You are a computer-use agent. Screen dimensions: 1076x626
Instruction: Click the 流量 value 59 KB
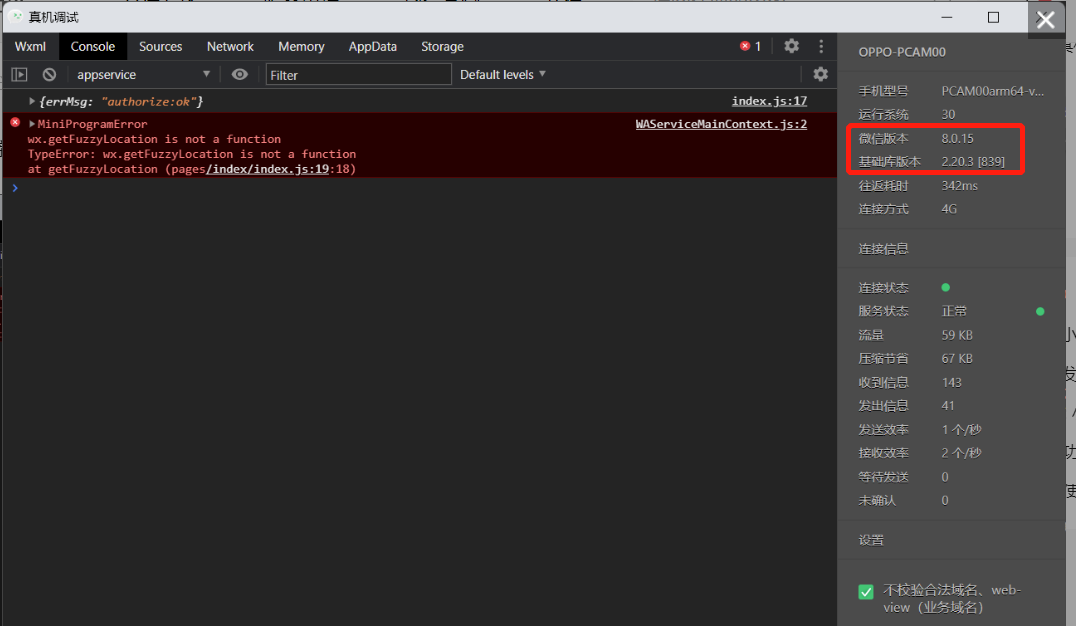957,335
